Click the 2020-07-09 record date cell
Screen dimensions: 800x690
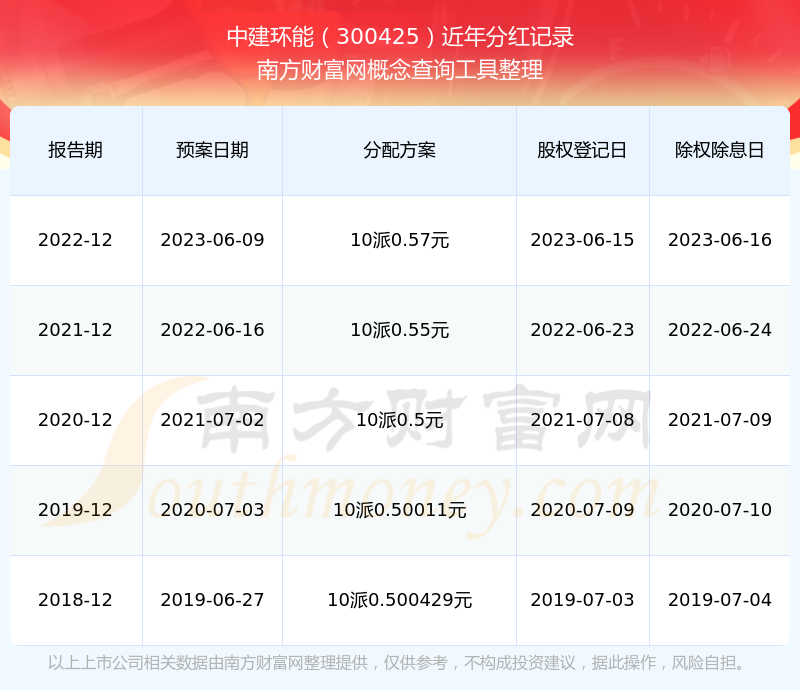(x=582, y=509)
